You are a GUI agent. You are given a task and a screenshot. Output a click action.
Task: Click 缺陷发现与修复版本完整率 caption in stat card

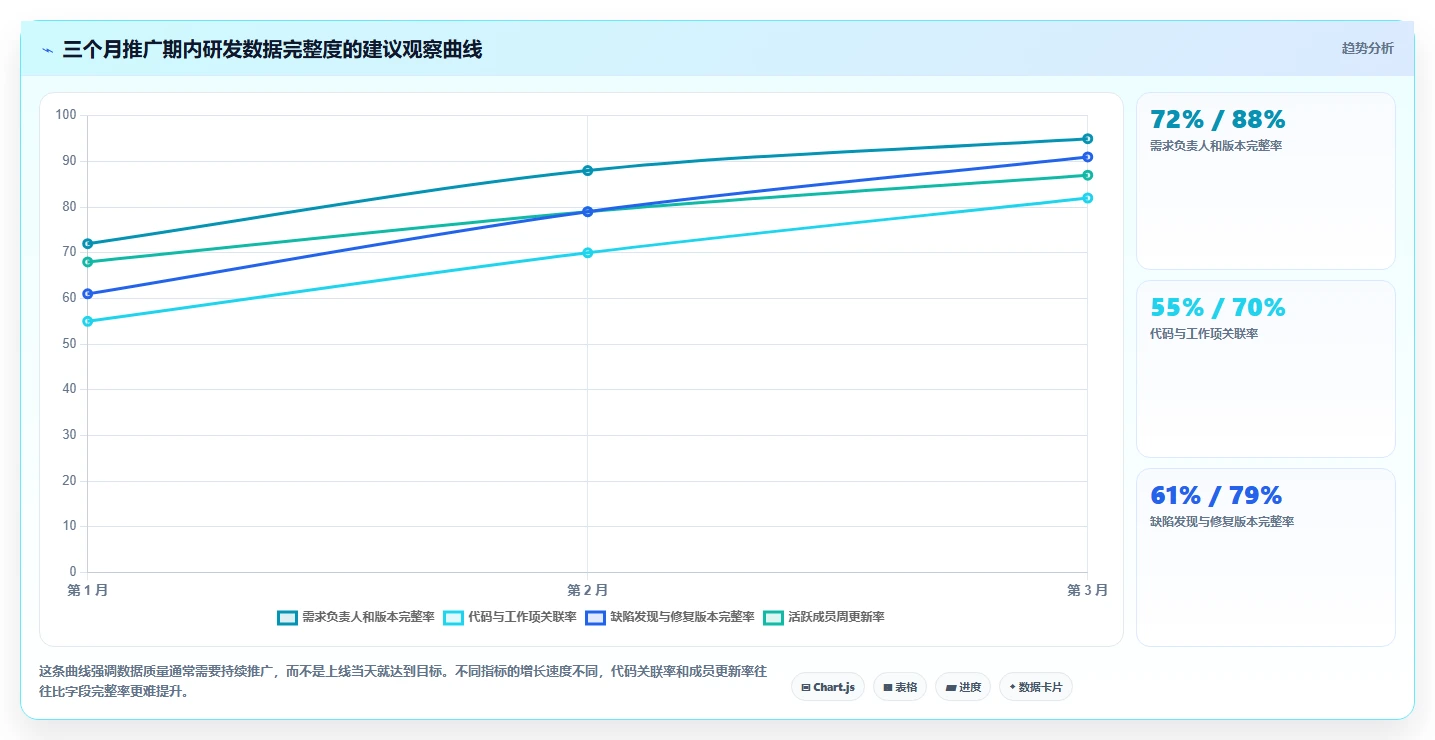point(1222,522)
